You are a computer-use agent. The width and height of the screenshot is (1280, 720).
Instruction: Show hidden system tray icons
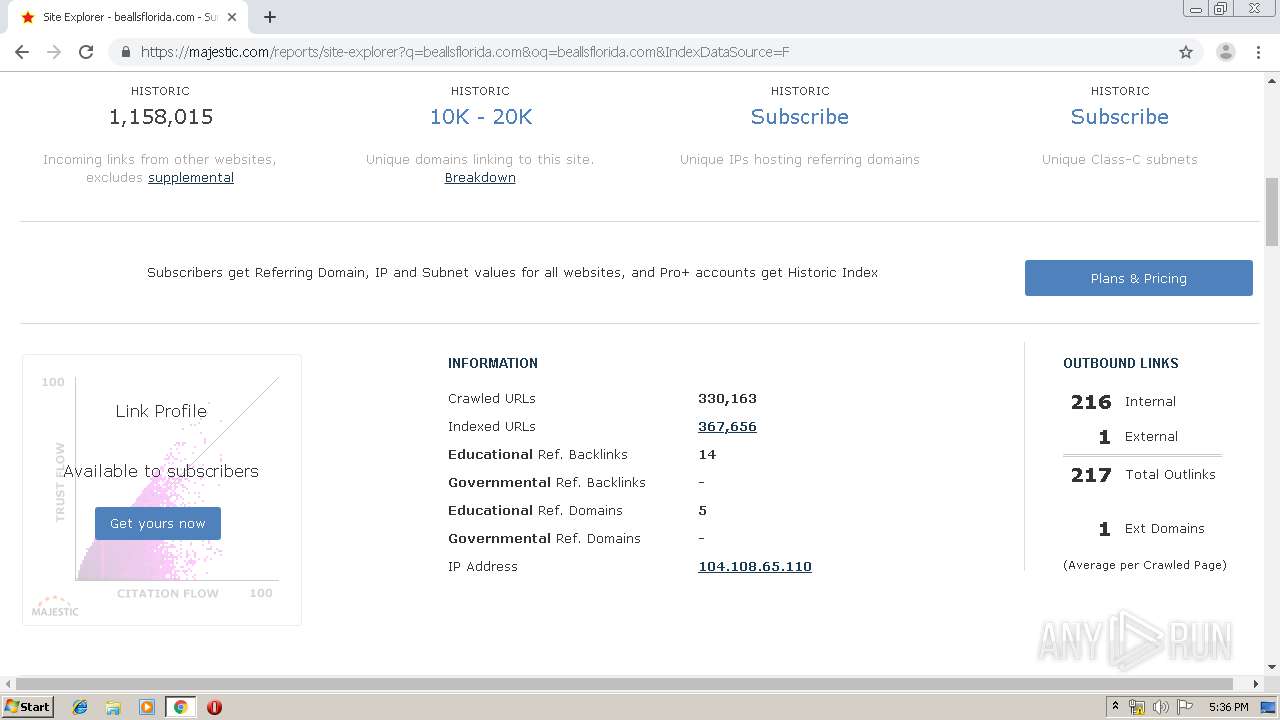[1115, 707]
